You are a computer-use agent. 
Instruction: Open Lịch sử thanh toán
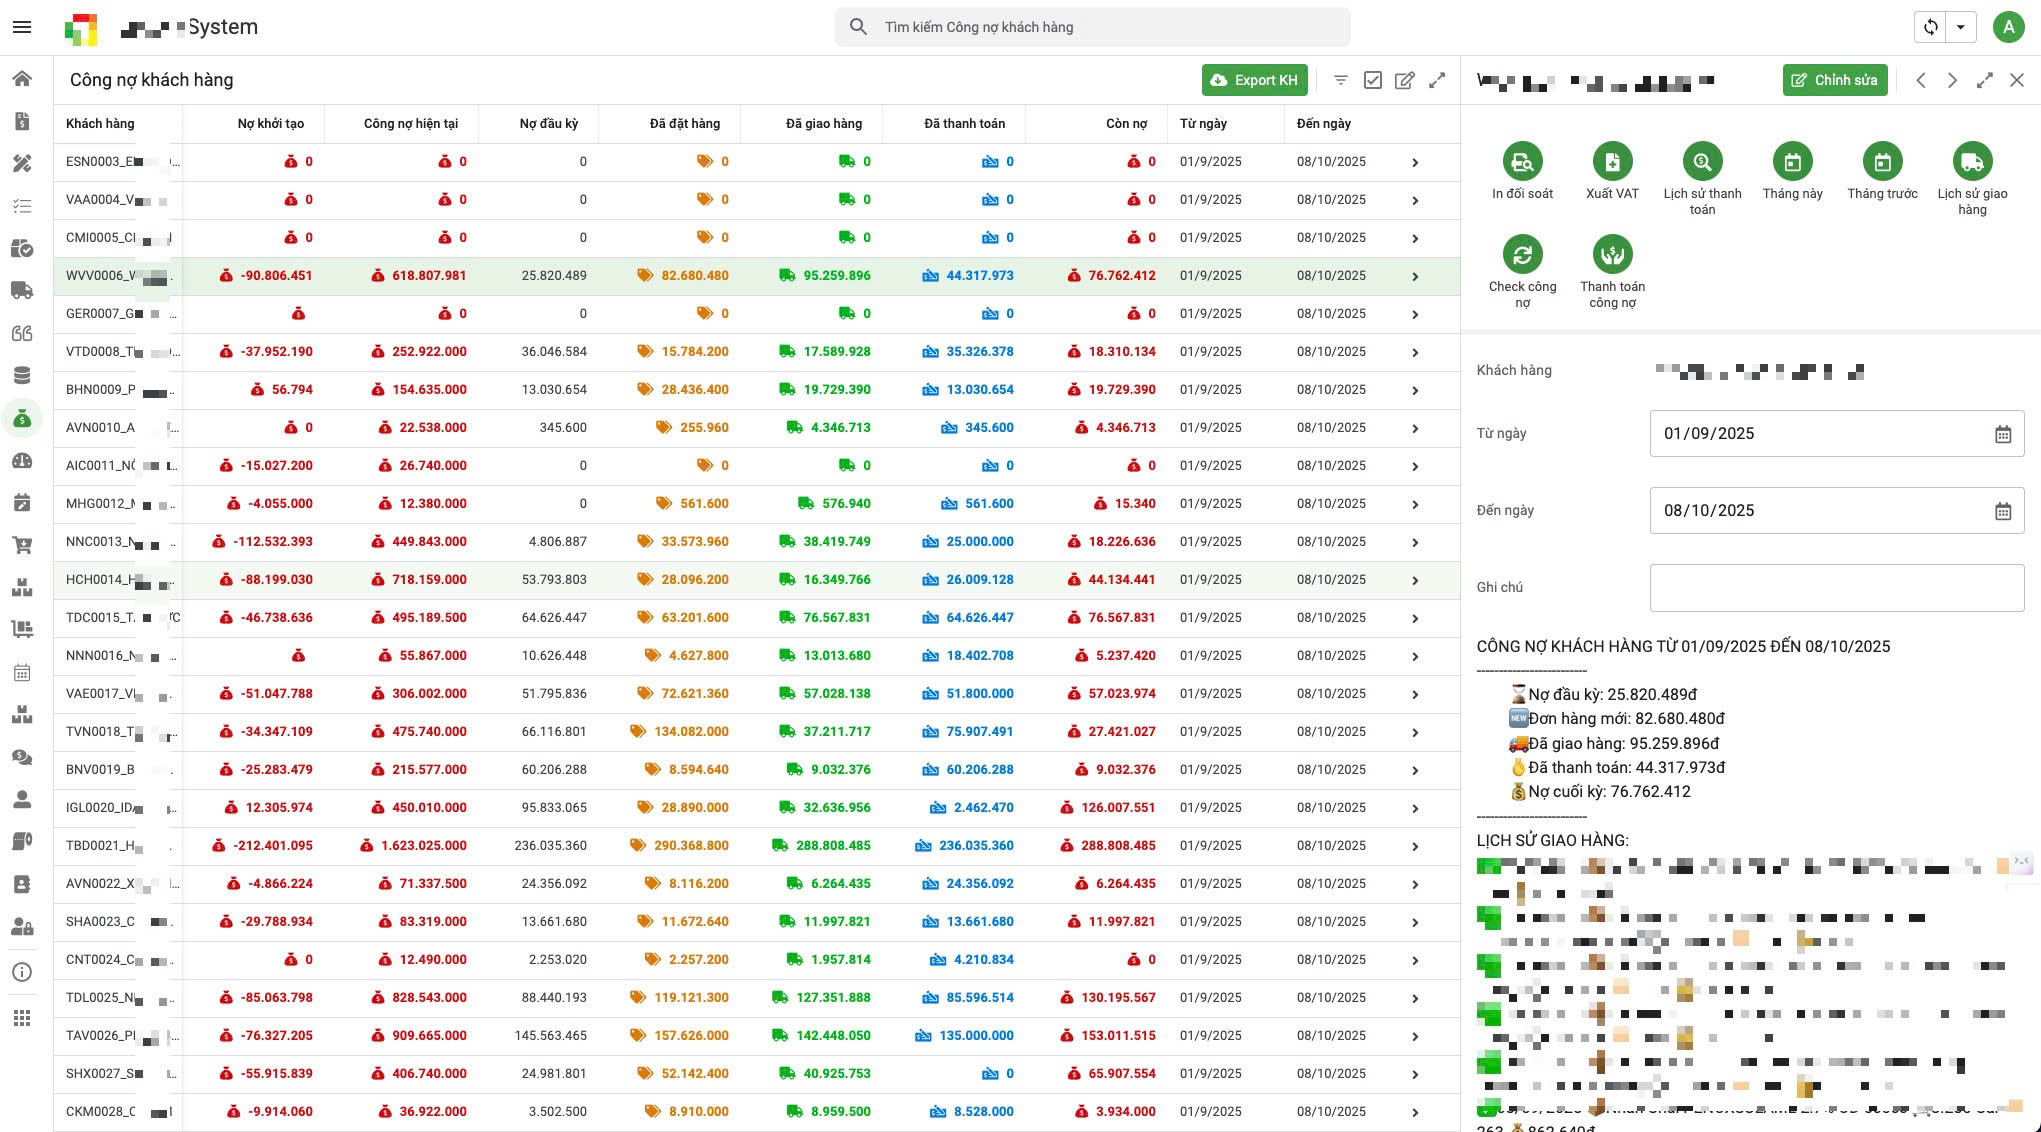(1702, 162)
